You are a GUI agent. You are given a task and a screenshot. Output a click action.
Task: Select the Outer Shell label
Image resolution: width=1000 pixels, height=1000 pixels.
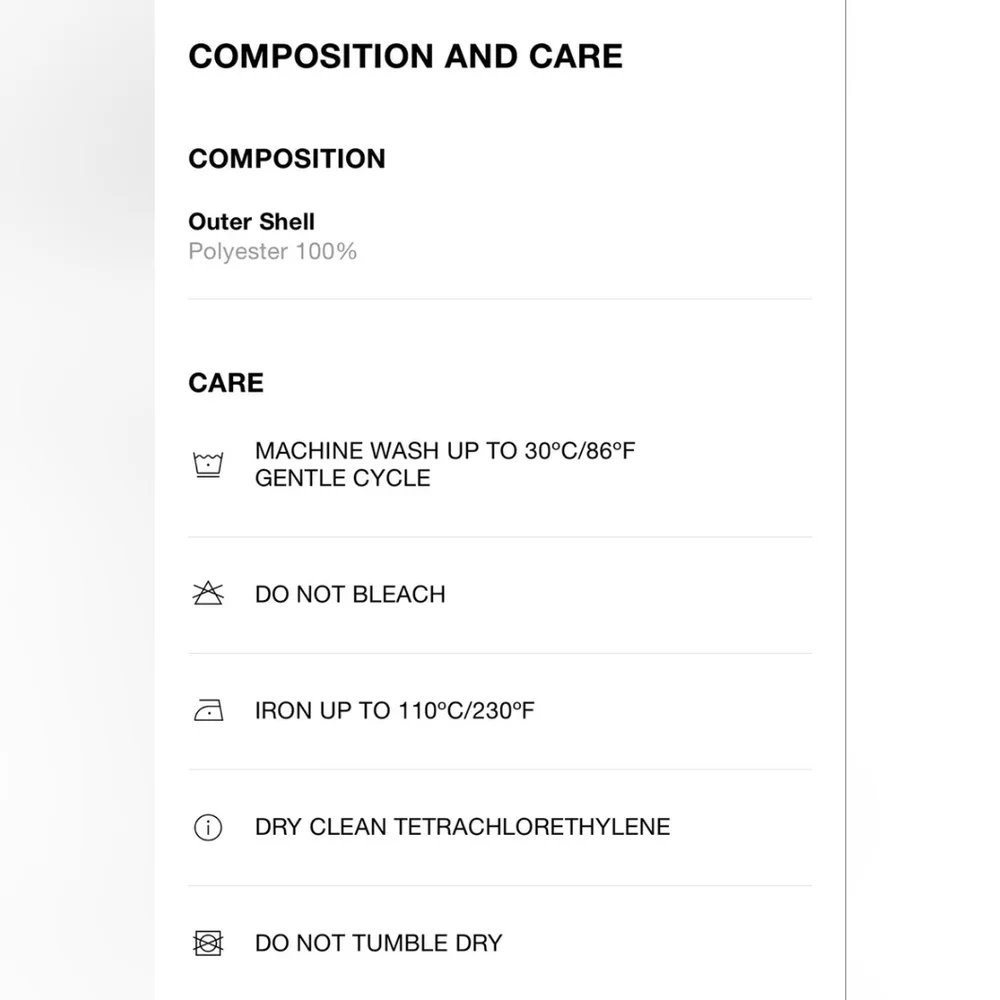pyautogui.click(x=251, y=222)
